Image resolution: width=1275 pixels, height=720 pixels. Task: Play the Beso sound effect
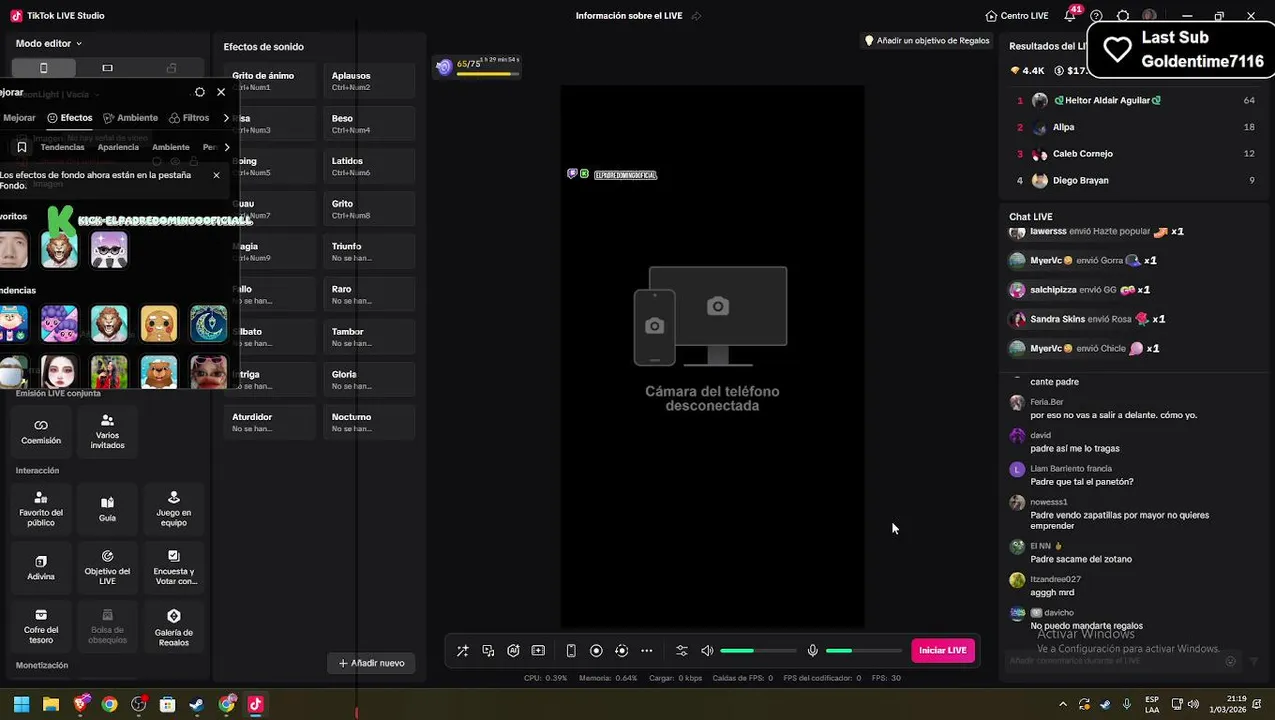tap(369, 124)
